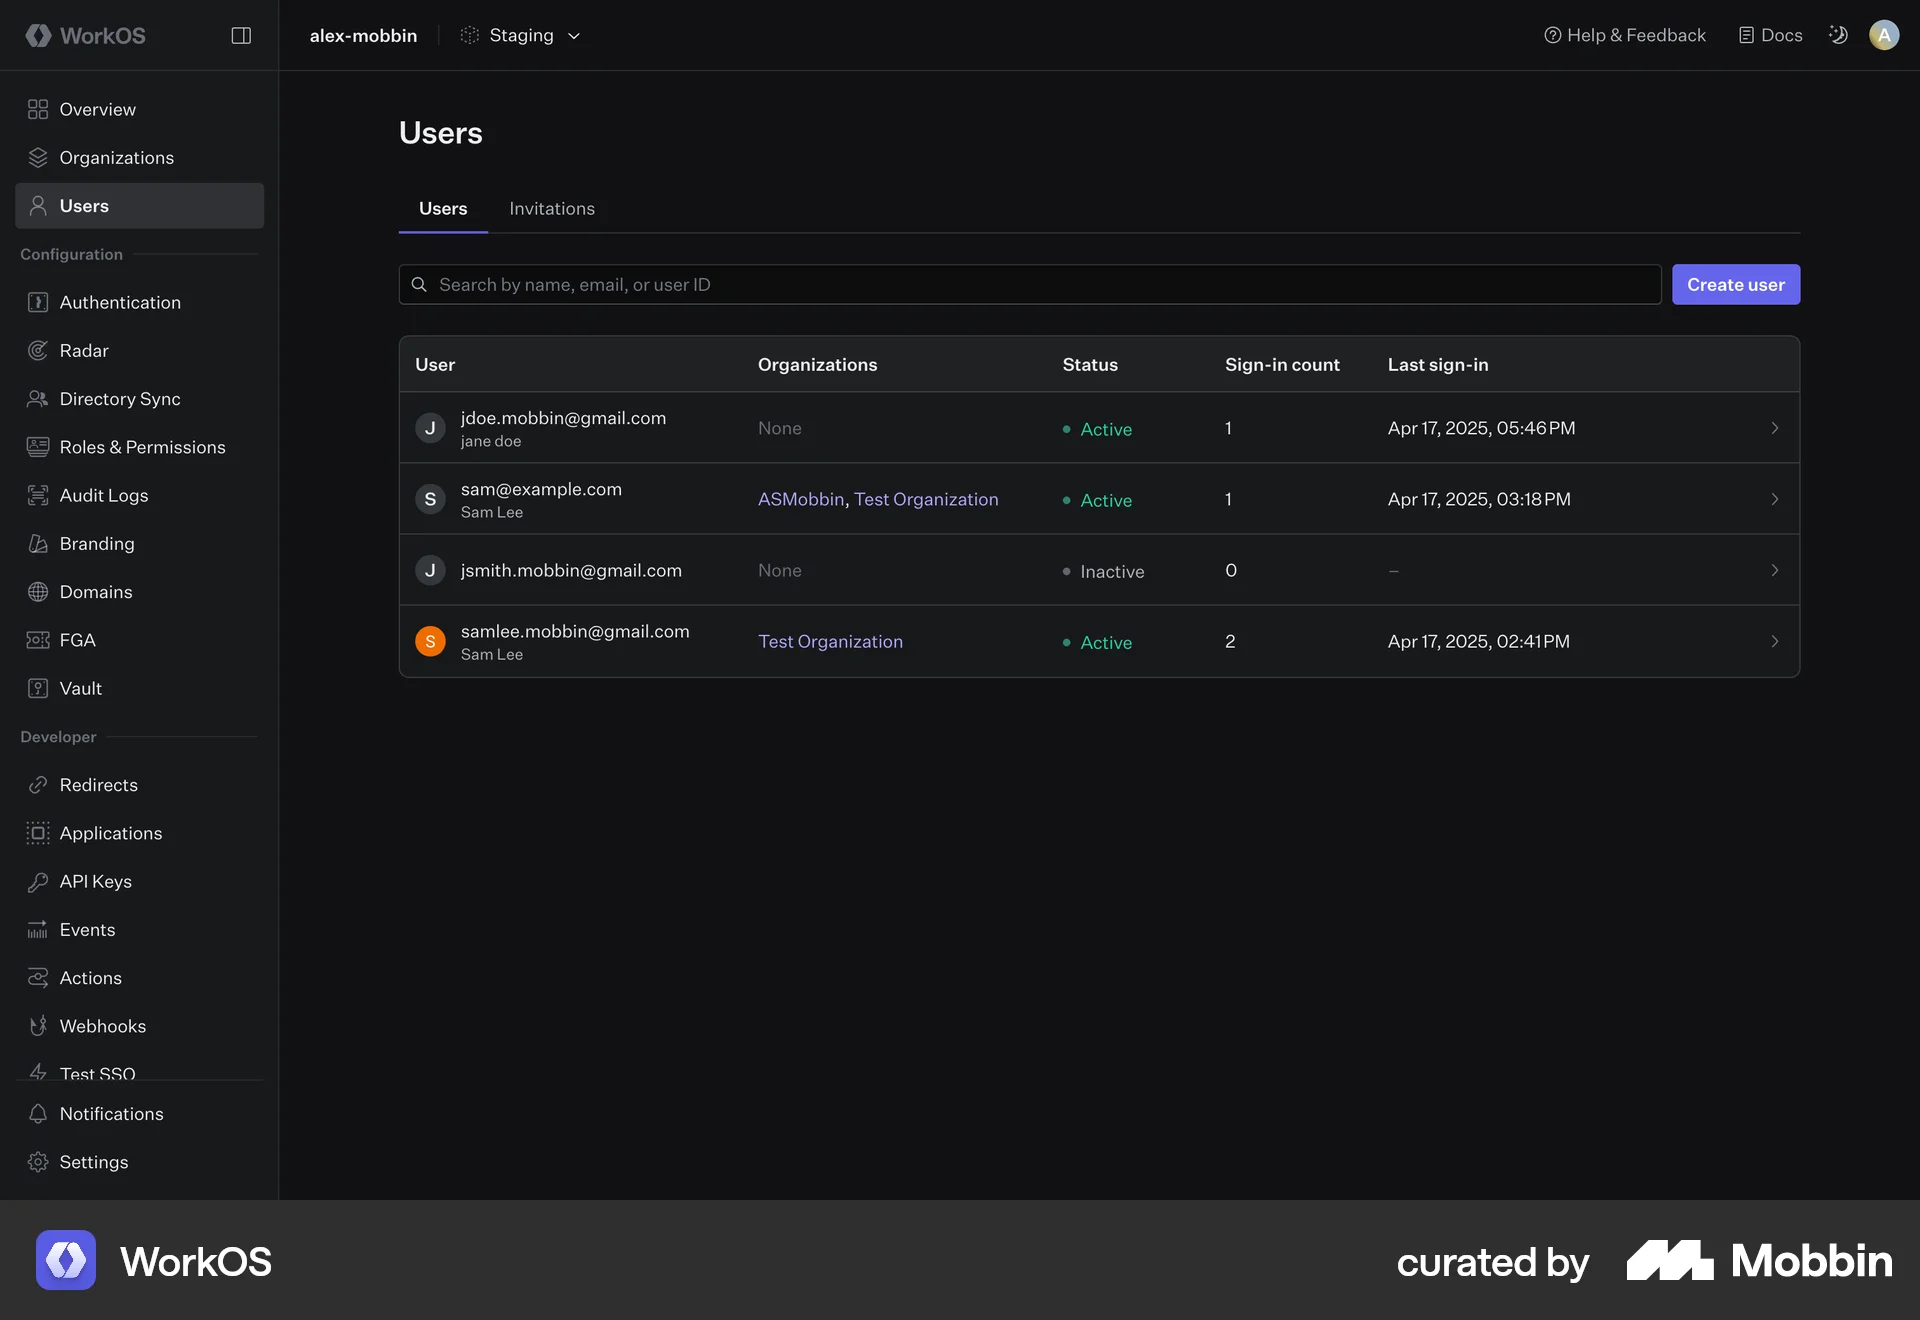Expand details for jdoe.mobbin@gmail.com row
This screenshot has width=1920, height=1320.
tap(1775, 428)
